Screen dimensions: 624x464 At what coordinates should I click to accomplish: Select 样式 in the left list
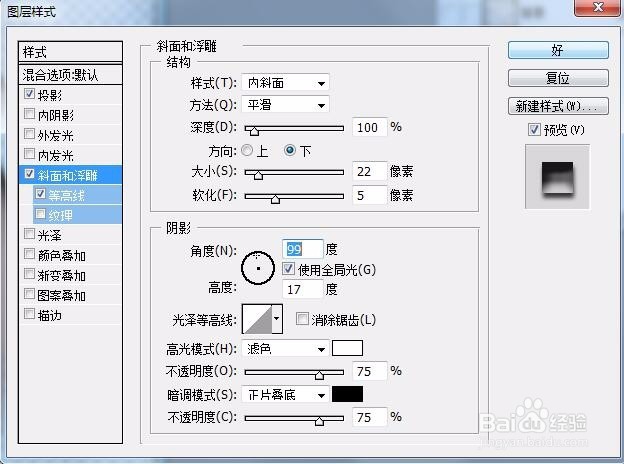[70, 52]
